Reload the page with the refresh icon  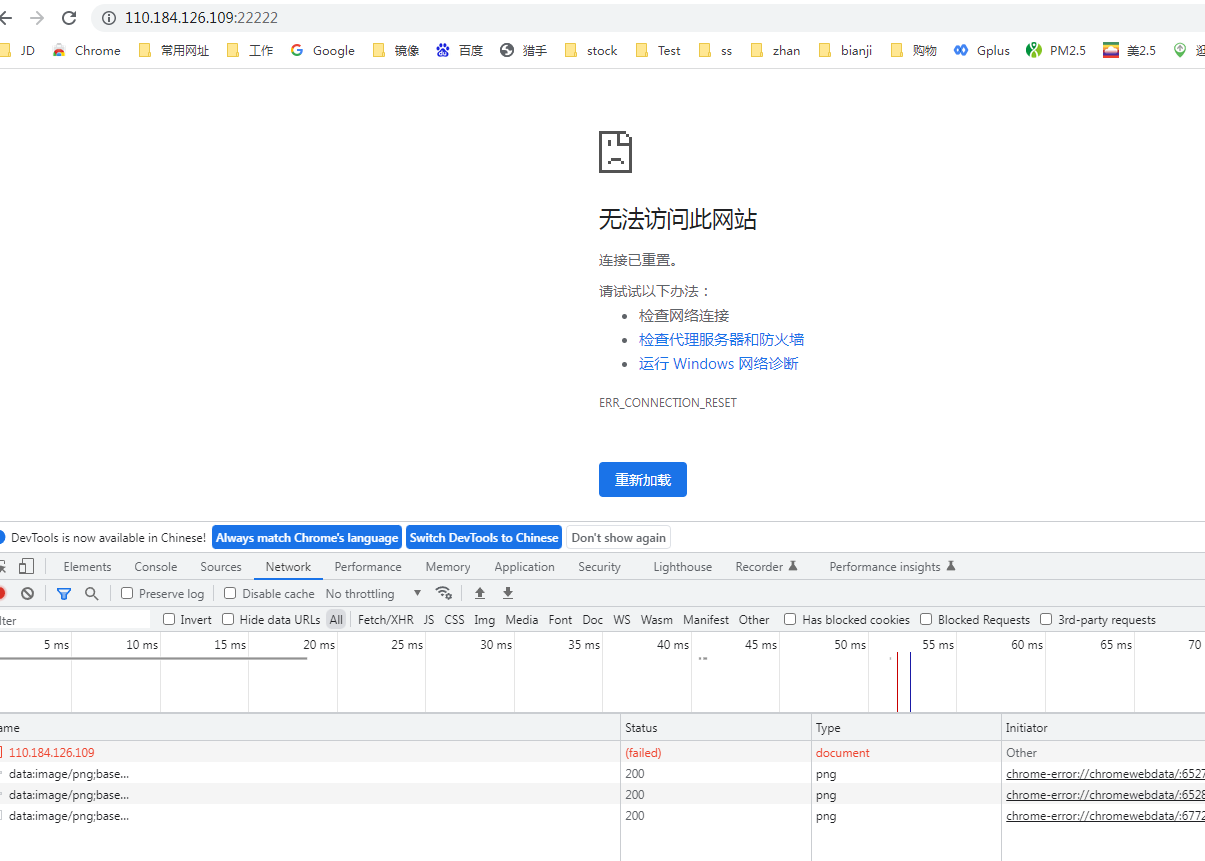pyautogui.click(x=69, y=18)
